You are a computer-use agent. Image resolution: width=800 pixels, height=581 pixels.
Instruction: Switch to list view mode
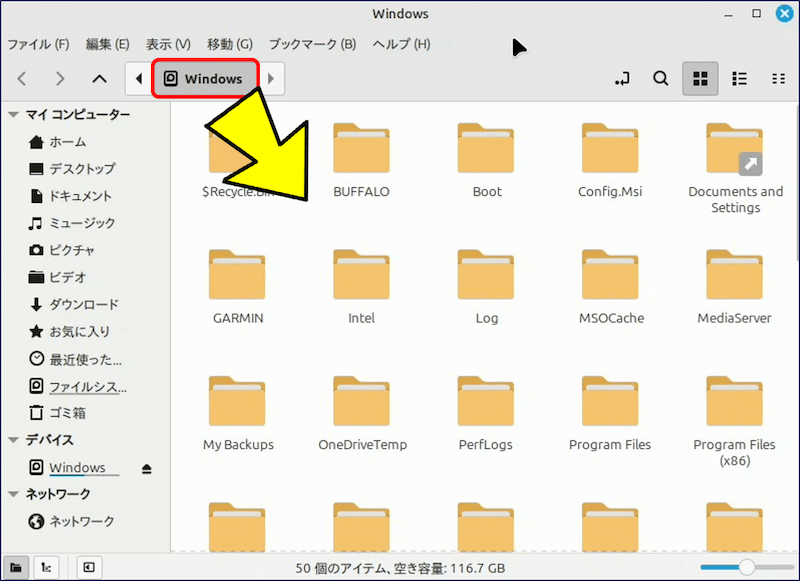pyautogui.click(x=740, y=78)
